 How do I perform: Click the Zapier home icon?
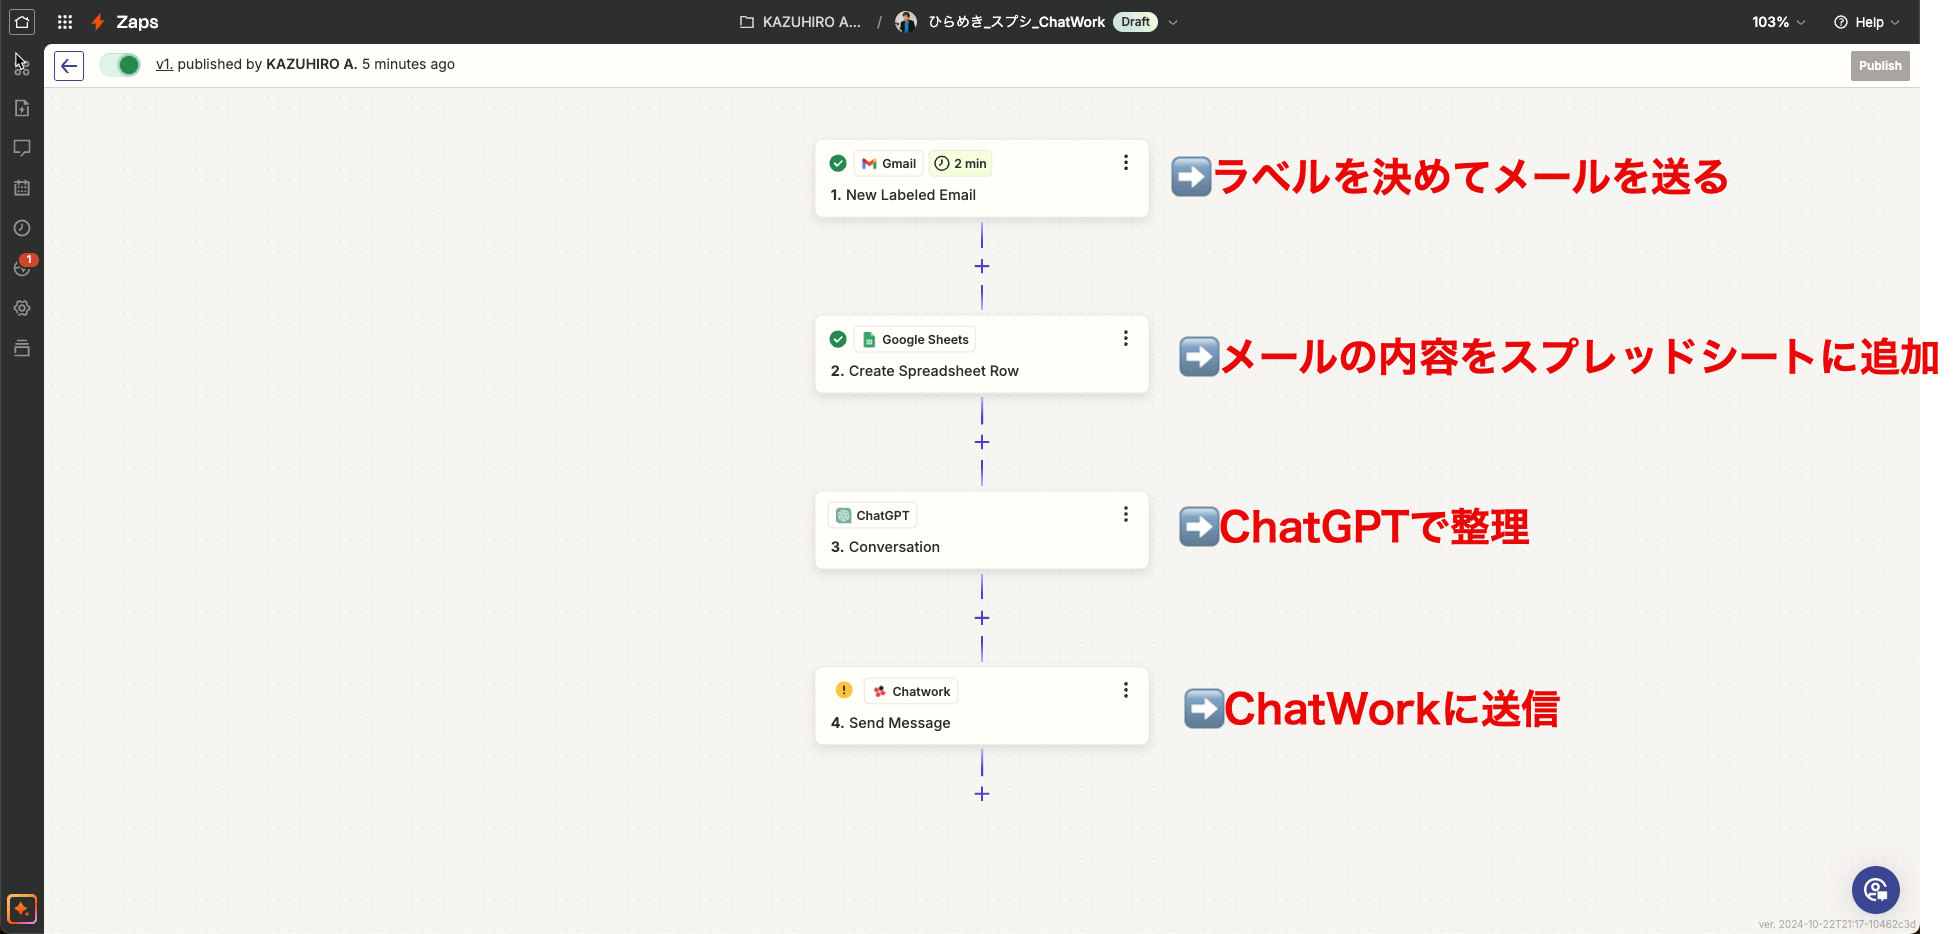click(x=22, y=22)
